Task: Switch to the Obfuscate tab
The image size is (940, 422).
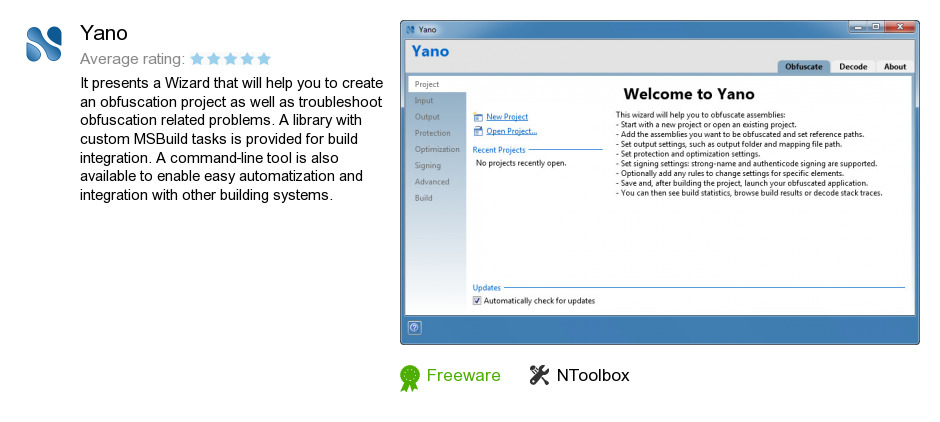Action: click(x=804, y=67)
